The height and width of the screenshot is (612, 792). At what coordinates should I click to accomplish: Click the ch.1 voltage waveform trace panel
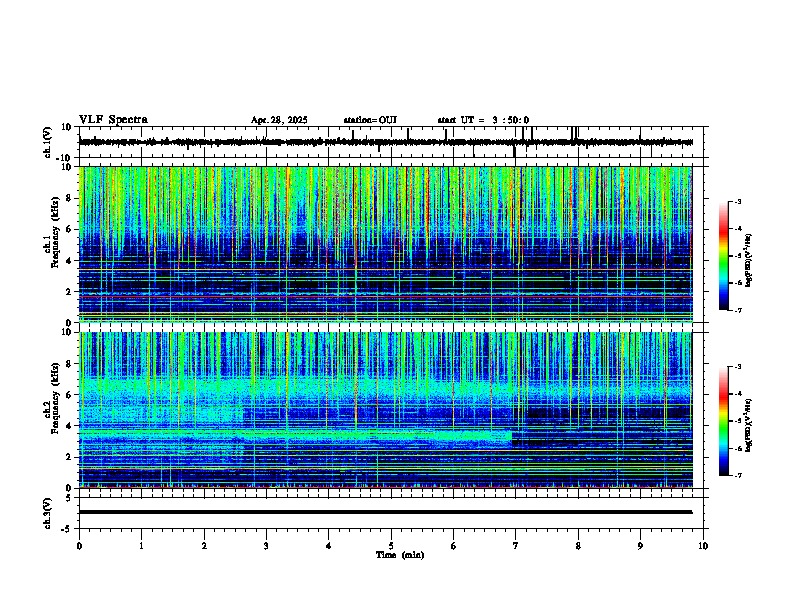click(393, 142)
